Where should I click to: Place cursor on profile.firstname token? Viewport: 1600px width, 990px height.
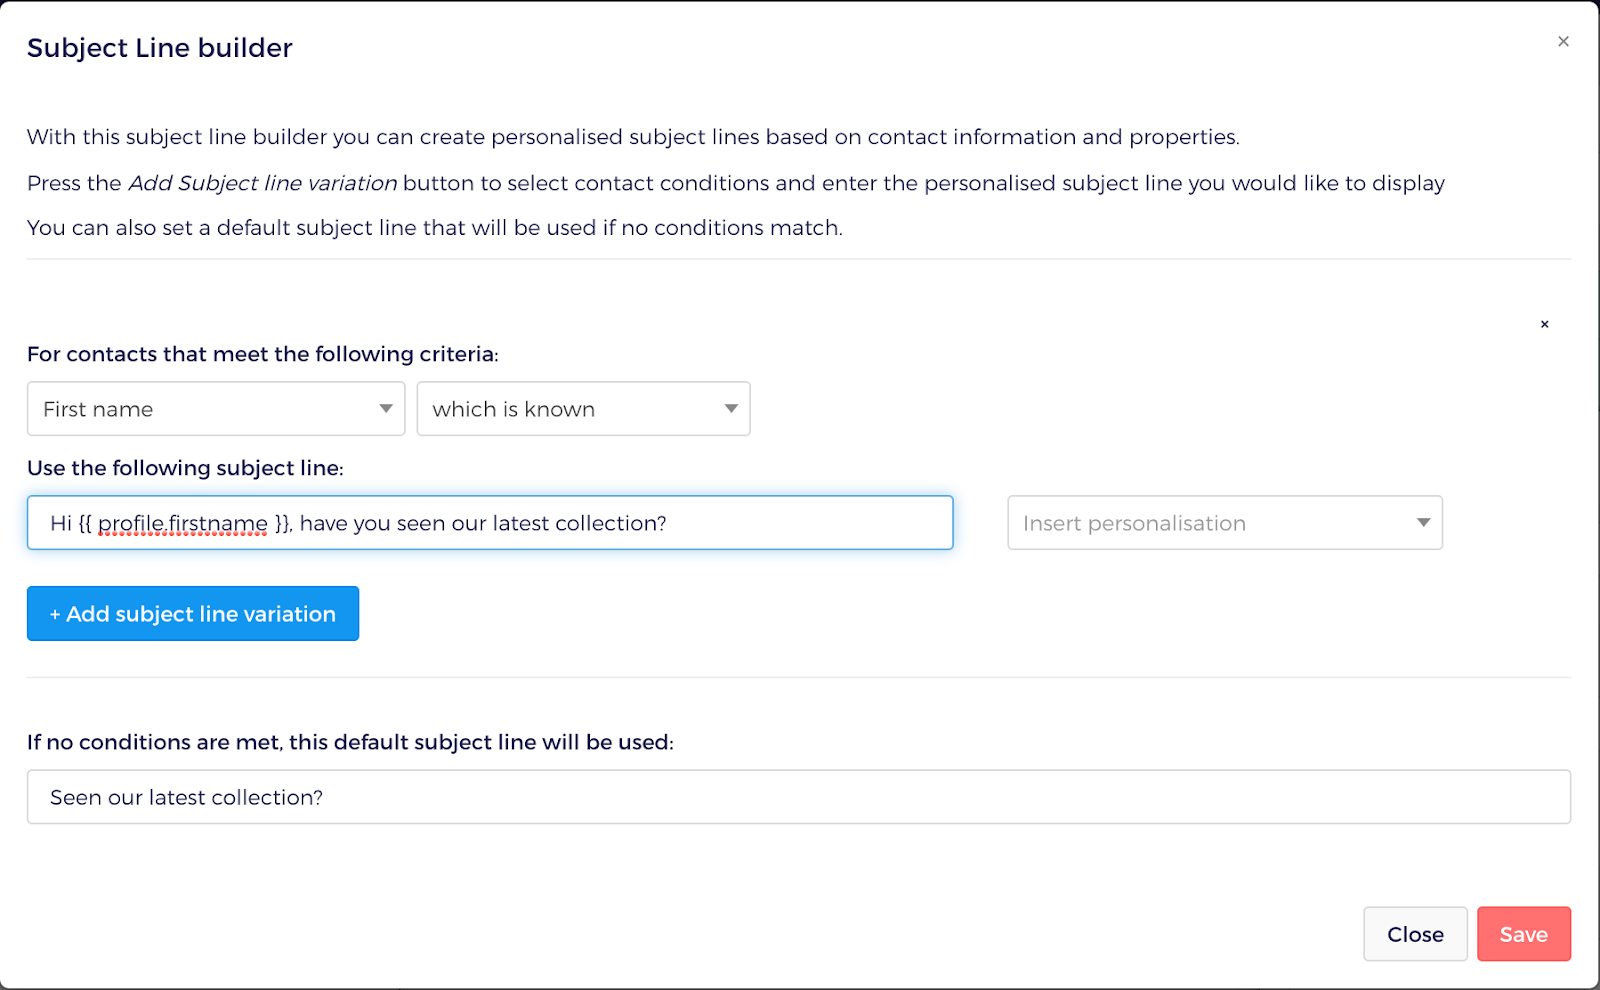tap(183, 523)
